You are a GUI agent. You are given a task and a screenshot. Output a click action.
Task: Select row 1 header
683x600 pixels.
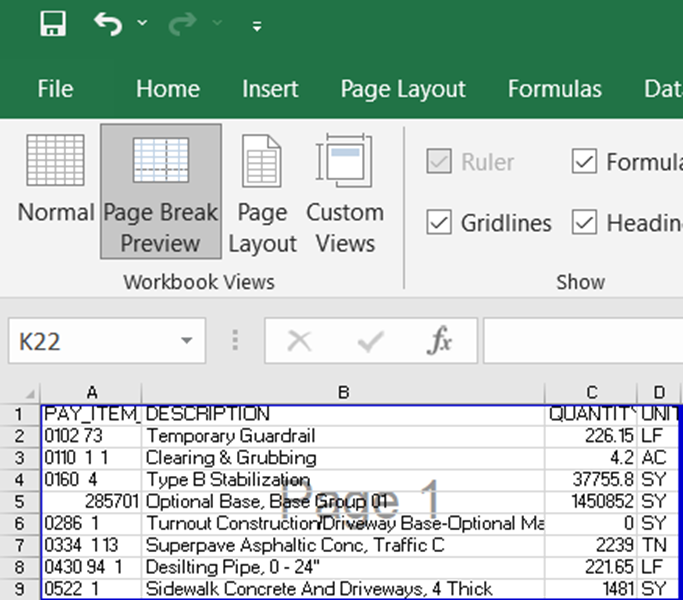pos(20,414)
